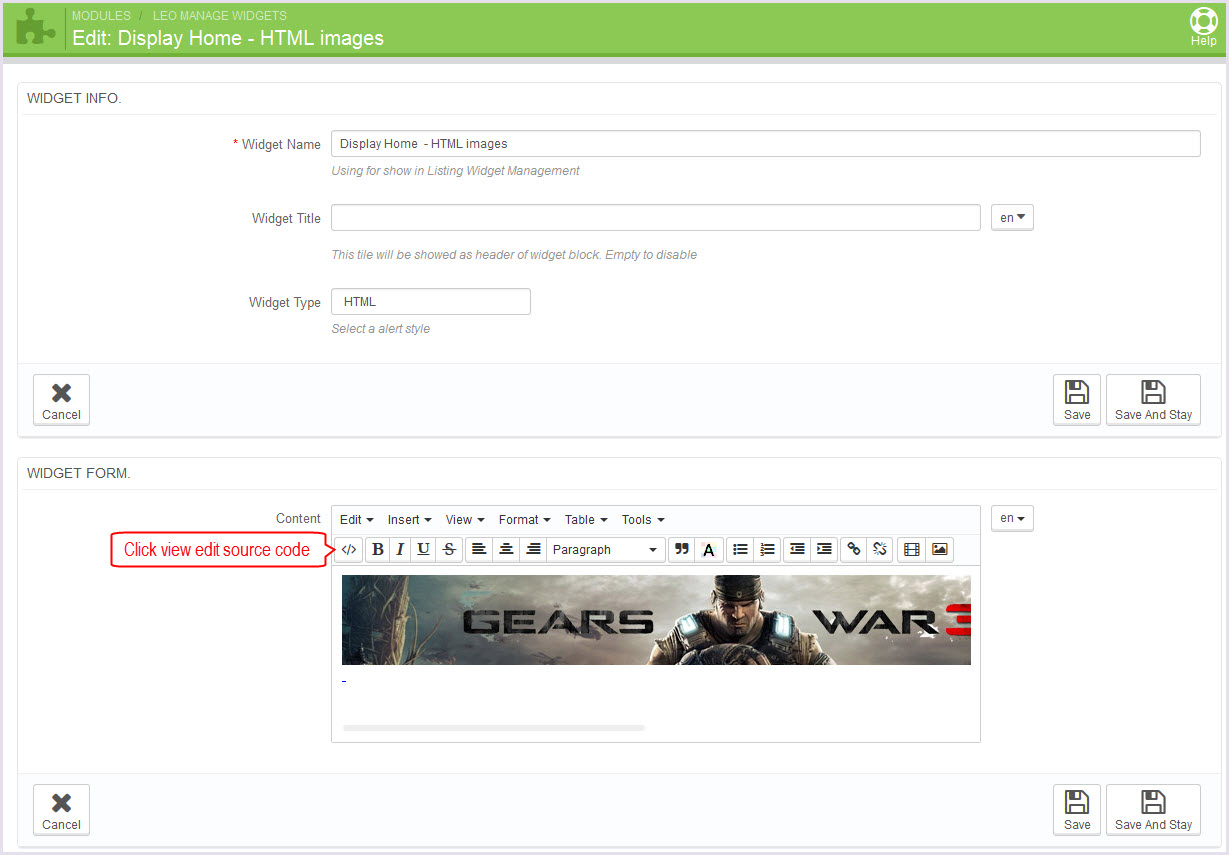Viewport: 1229px width, 855px height.
Task: Click the green puzzle-piece module icon
Action: point(35,28)
